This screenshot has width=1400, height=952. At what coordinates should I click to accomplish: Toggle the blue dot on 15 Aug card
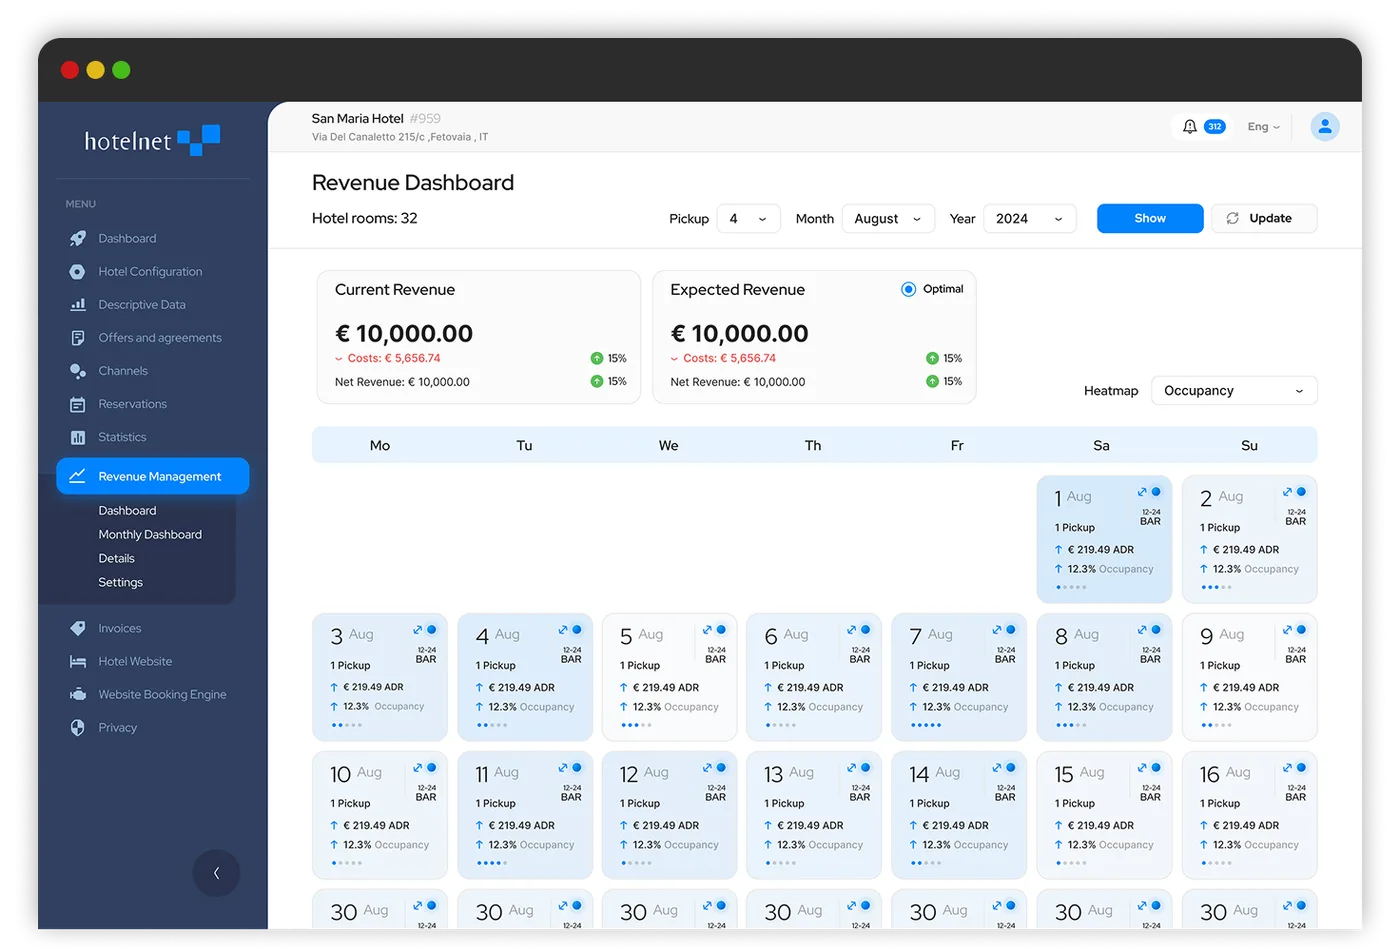(1156, 768)
